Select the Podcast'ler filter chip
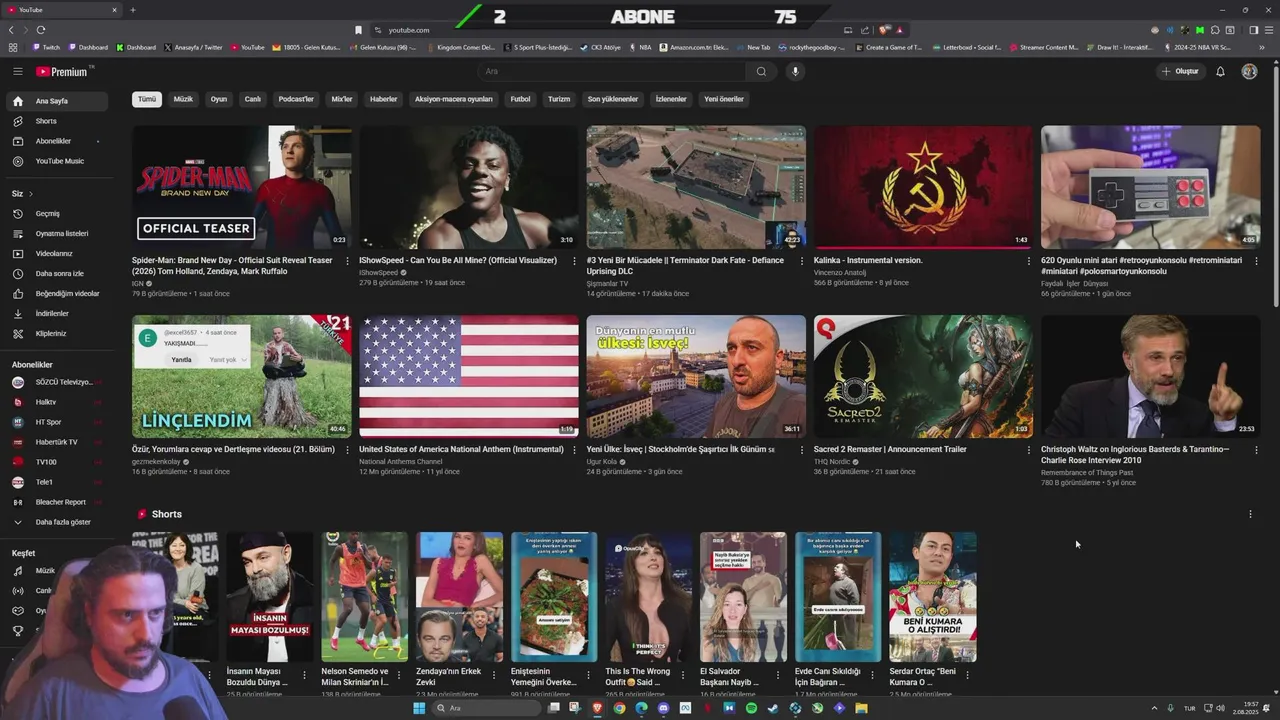This screenshot has width=1280, height=720. click(x=296, y=99)
